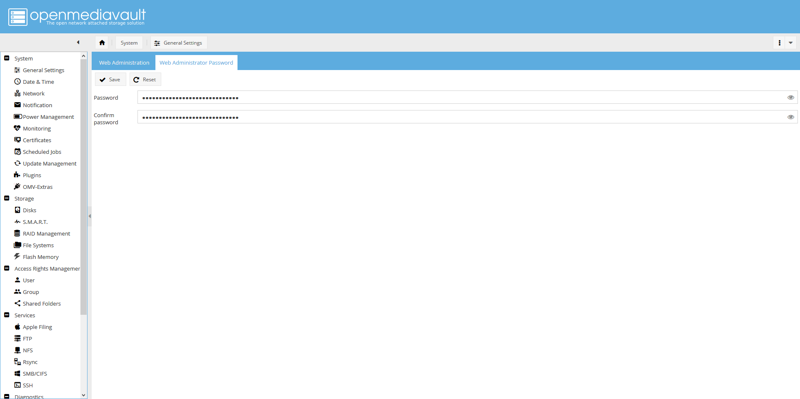The image size is (800, 399).
Task: Click the NFS sidebar icon
Action: point(17,350)
